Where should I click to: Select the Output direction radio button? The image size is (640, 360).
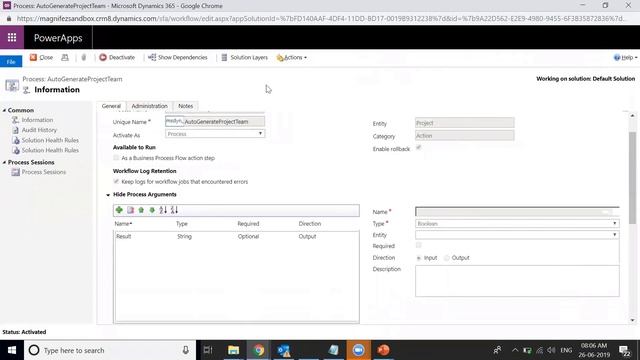click(x=447, y=258)
